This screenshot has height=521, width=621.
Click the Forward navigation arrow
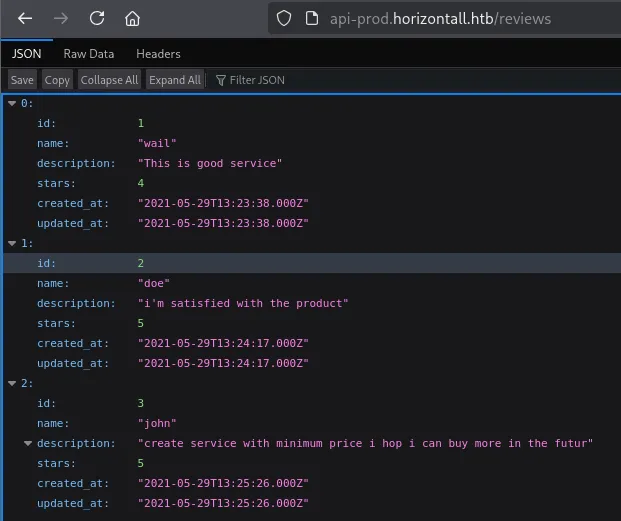(x=61, y=18)
